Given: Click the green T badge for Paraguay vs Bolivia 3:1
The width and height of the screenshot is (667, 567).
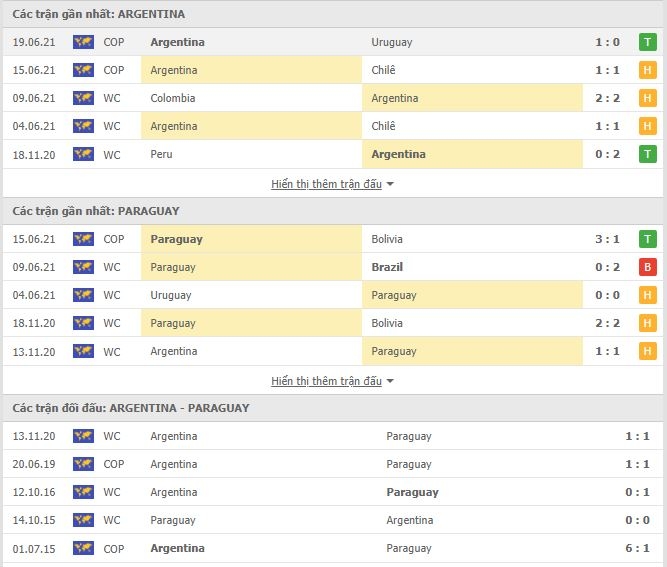Looking at the screenshot, I should click(647, 239).
